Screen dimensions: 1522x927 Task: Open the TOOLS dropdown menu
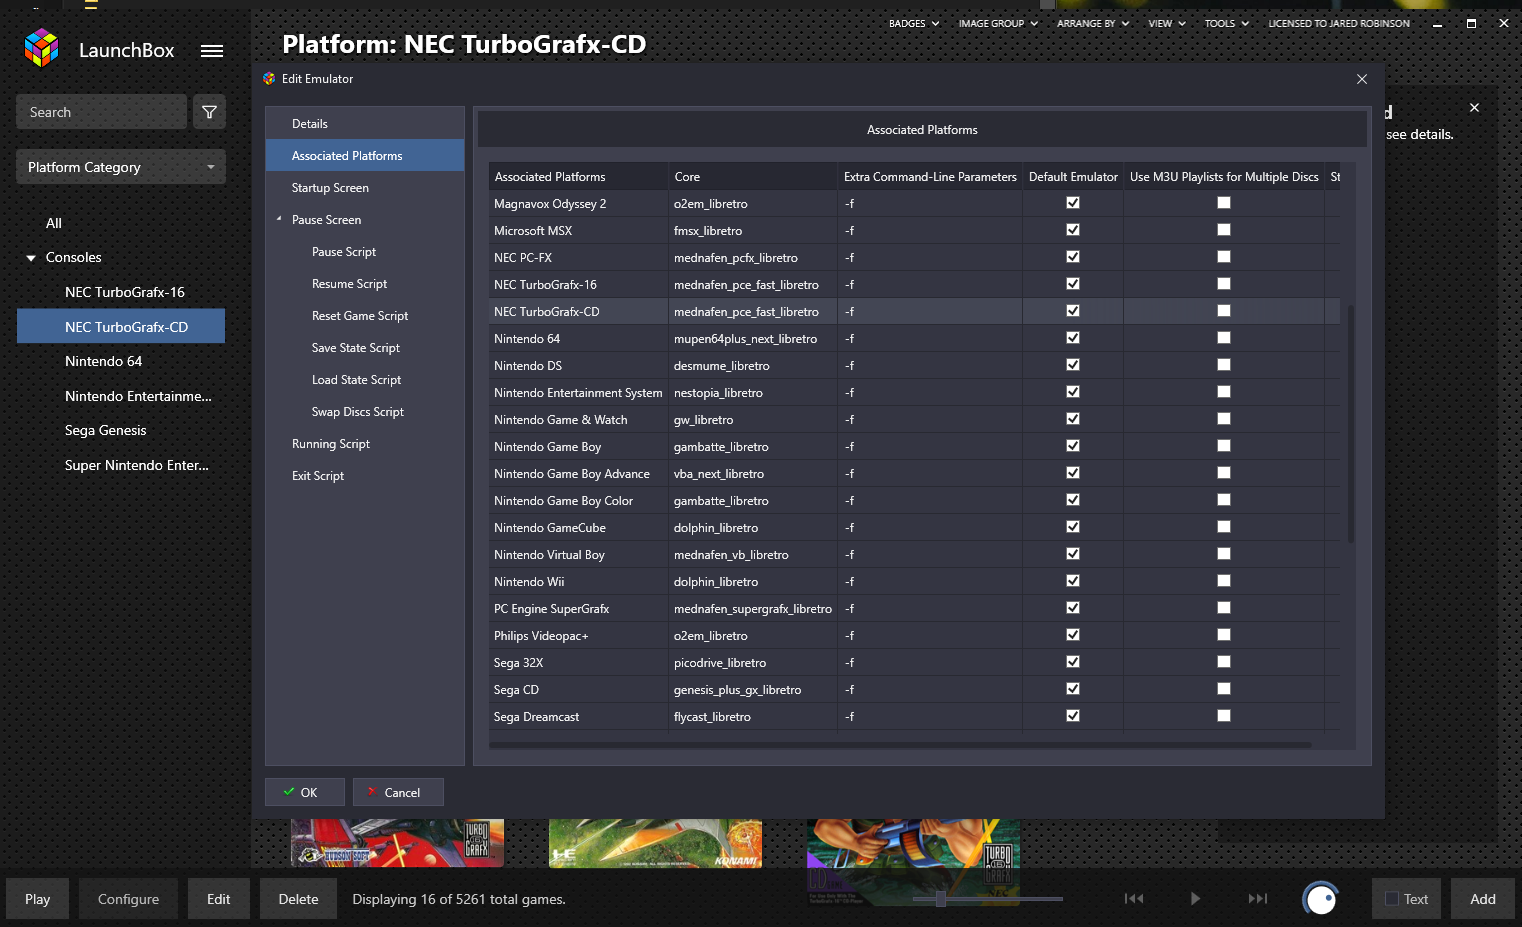1227,23
